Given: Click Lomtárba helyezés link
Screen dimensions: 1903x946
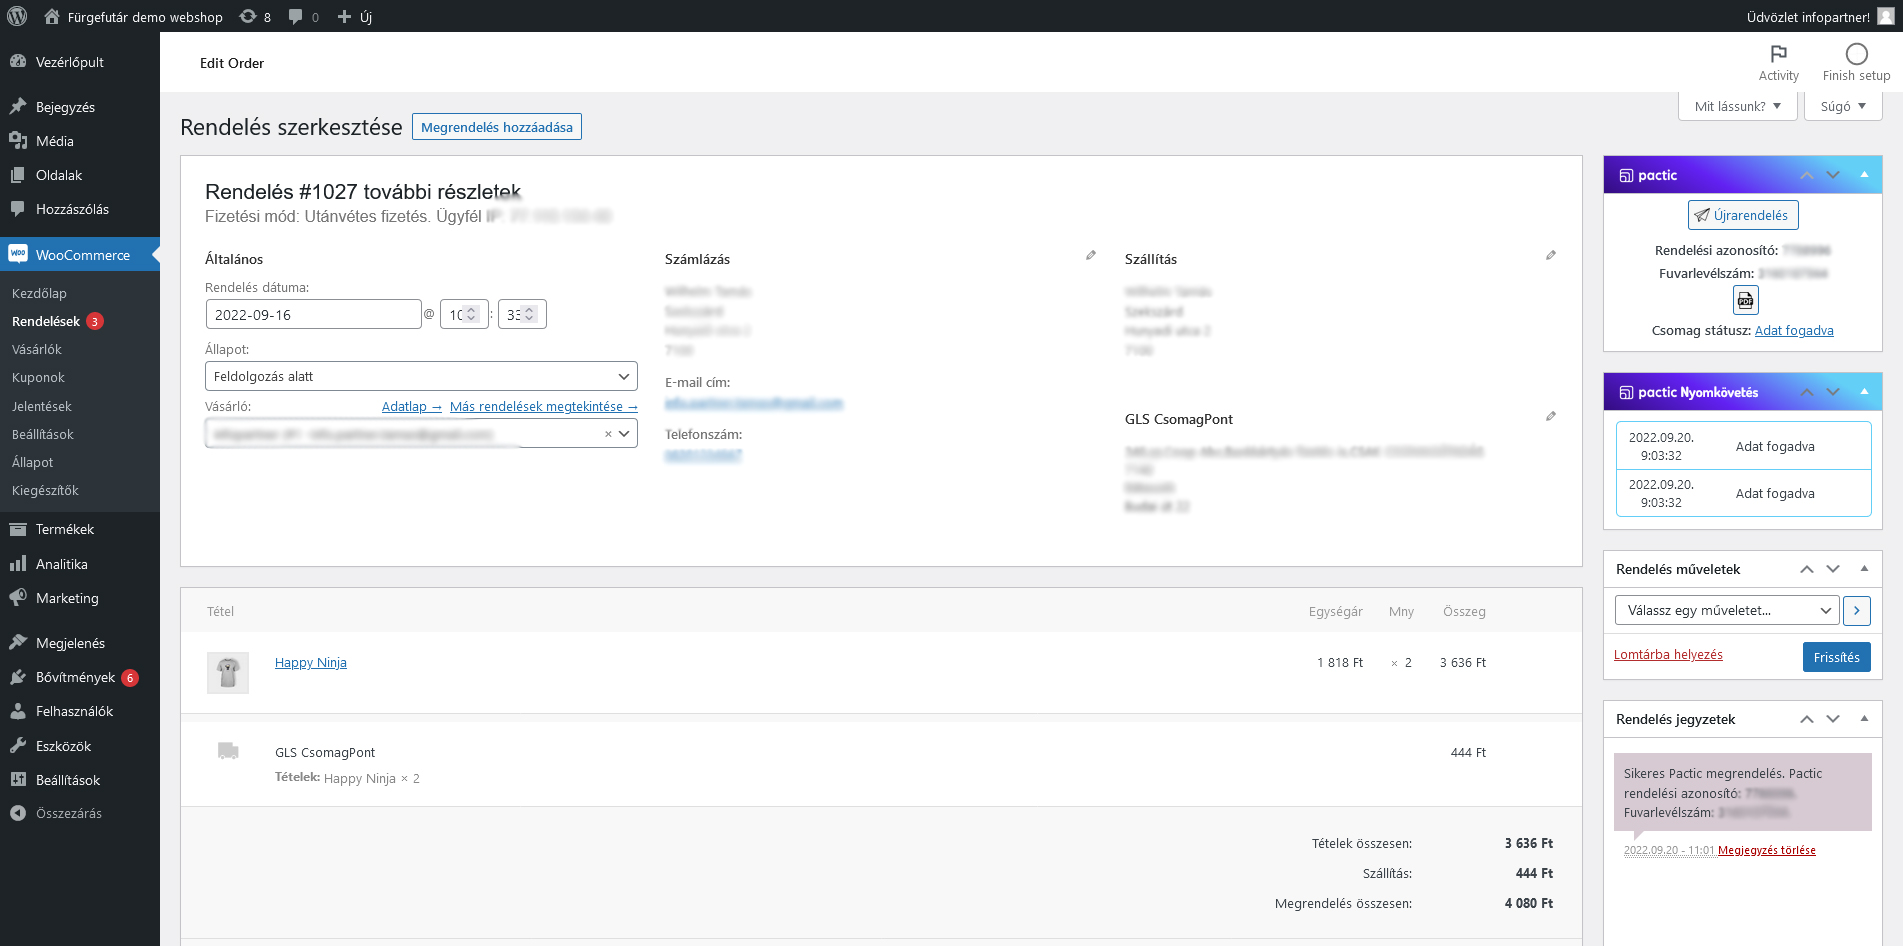Looking at the screenshot, I should tap(1668, 655).
